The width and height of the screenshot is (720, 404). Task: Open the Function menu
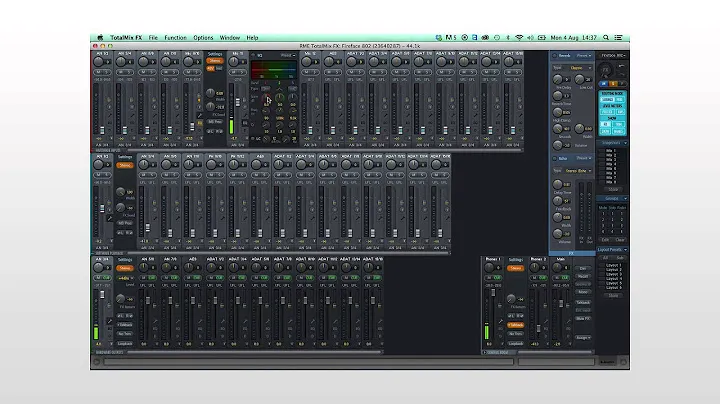tap(174, 37)
